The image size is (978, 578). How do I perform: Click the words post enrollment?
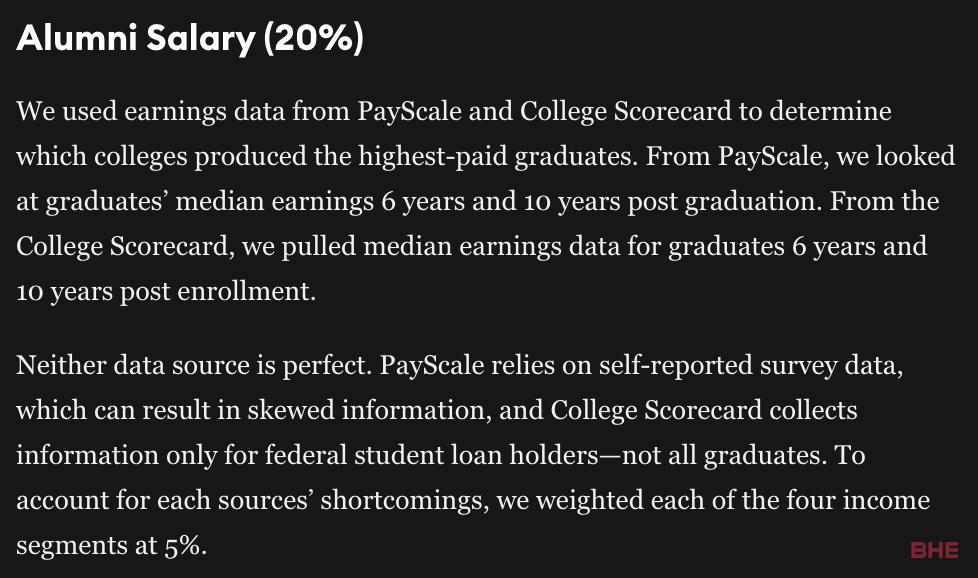(218, 292)
